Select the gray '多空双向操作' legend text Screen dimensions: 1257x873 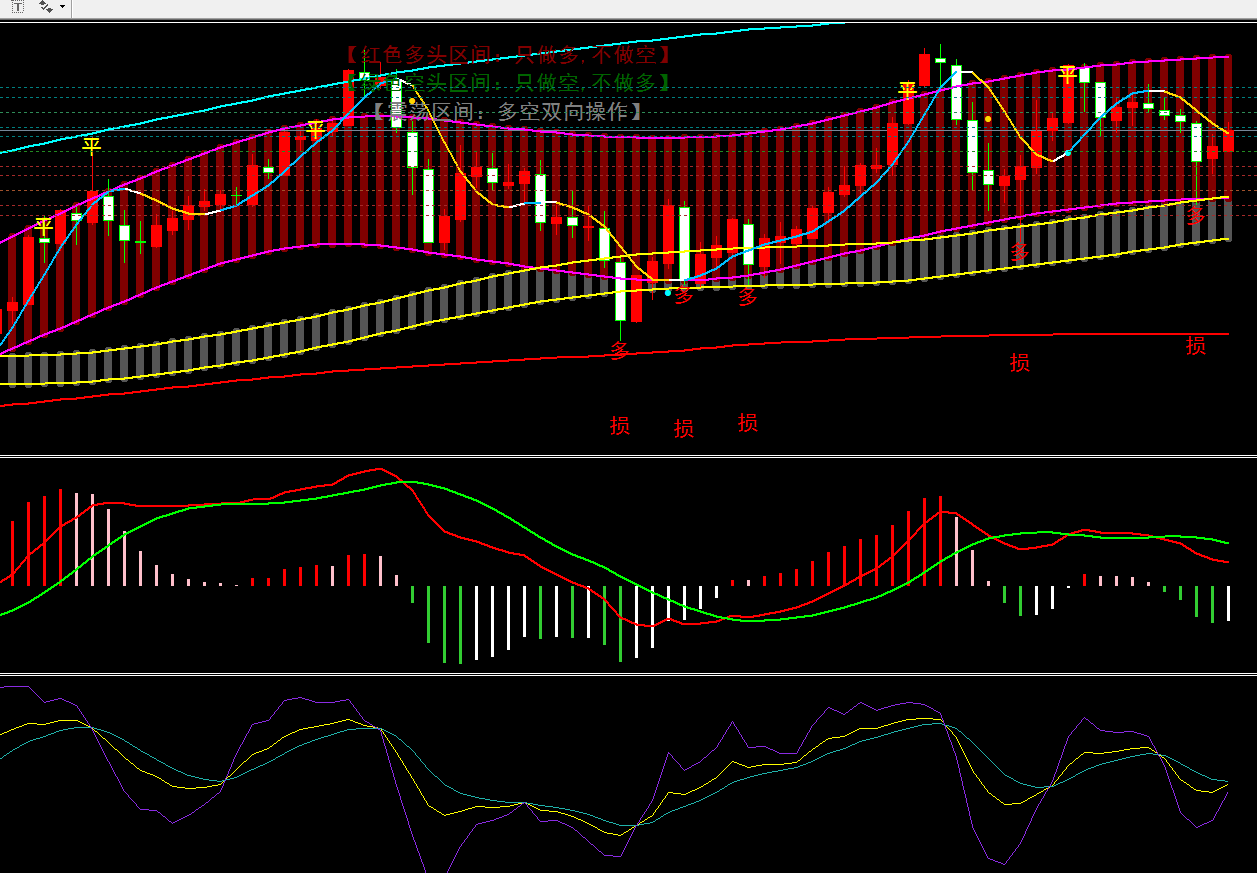click(x=563, y=111)
